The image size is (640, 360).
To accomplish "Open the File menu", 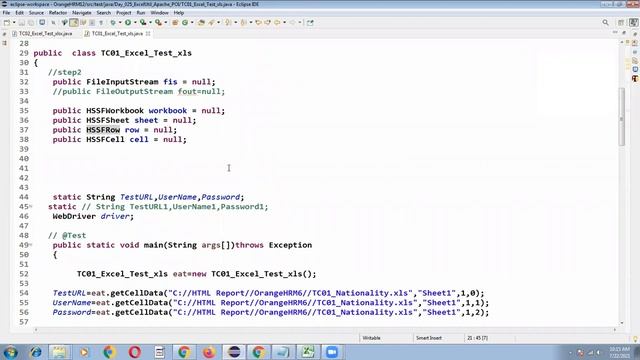I will 6,13.
